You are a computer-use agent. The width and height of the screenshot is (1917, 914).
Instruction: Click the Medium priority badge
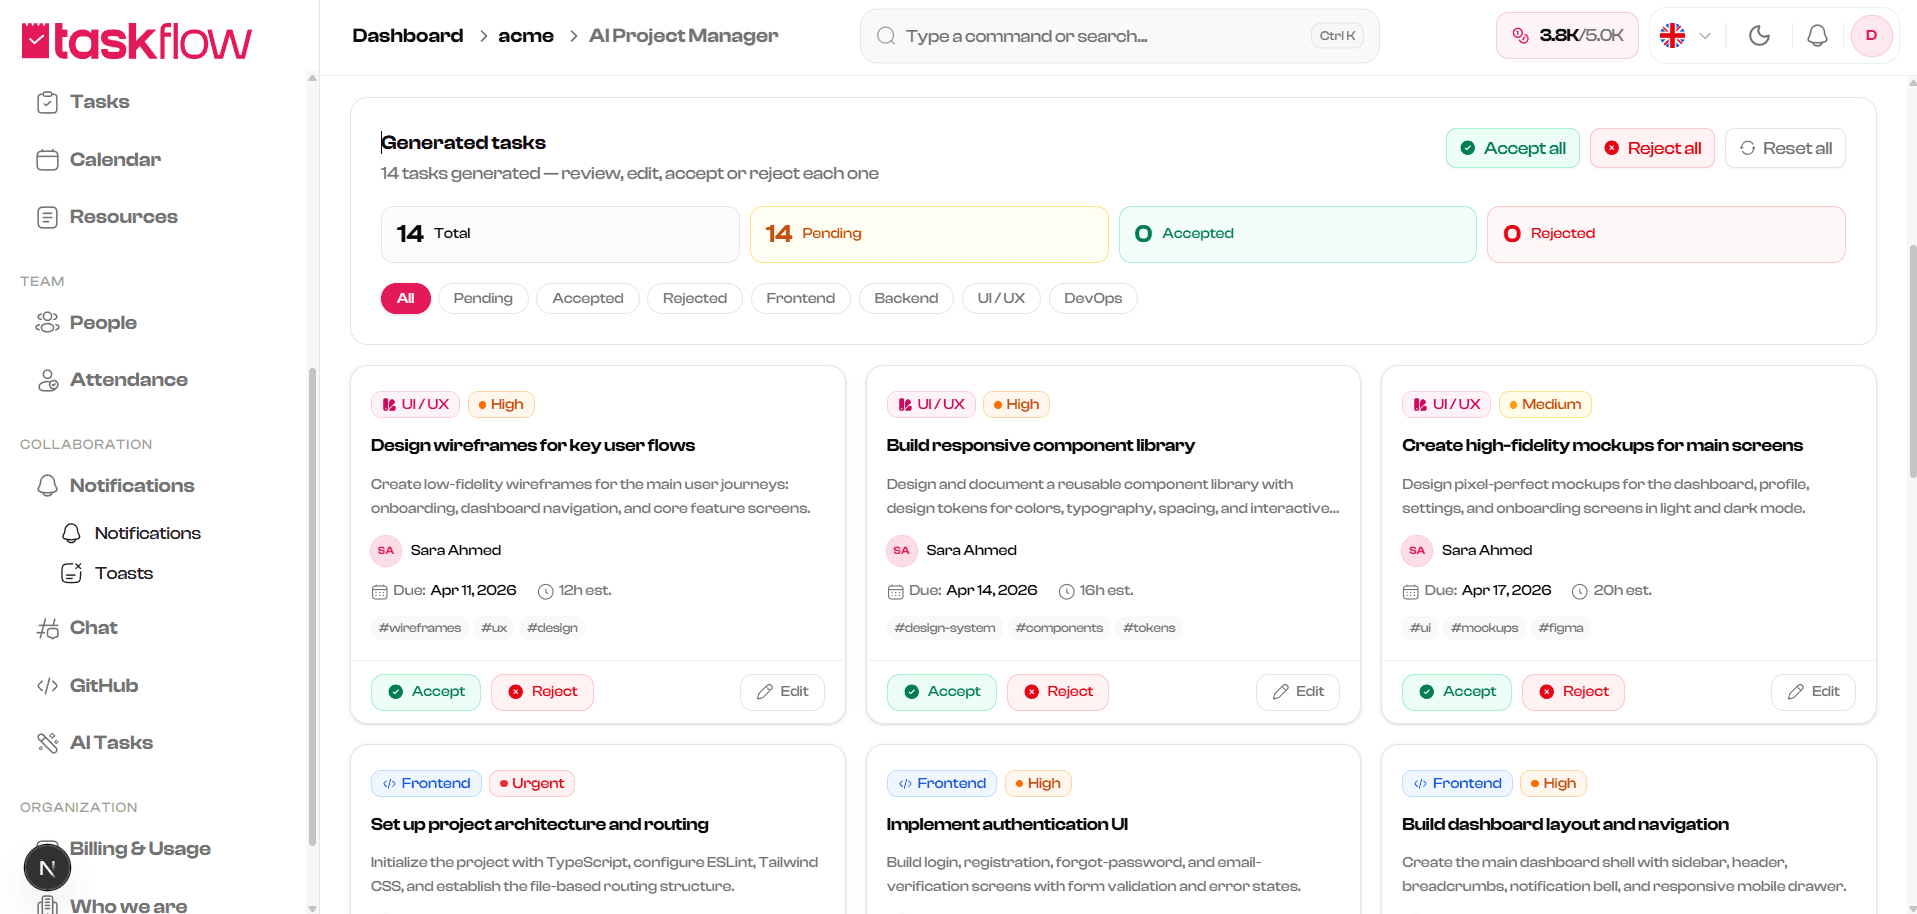(x=1545, y=405)
